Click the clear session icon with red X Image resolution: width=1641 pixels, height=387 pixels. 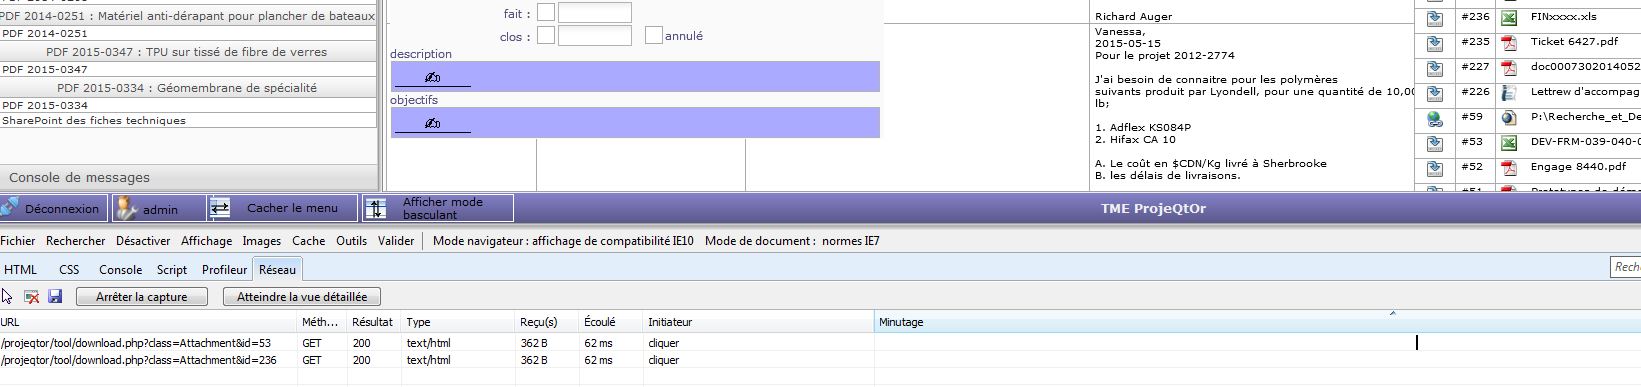pos(31,297)
